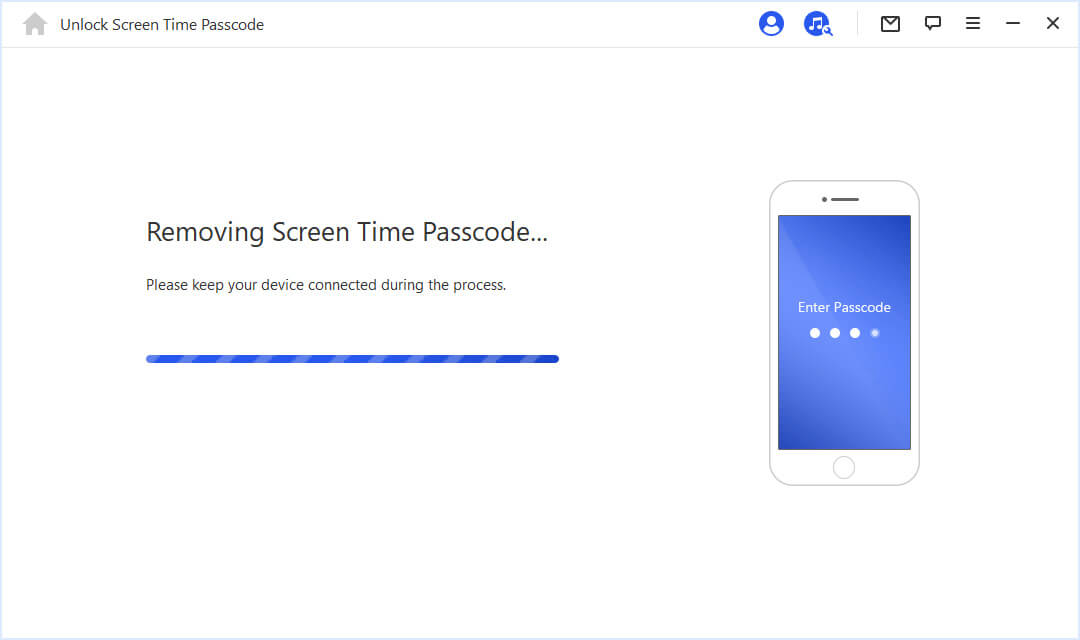Toggle the second passcode dot on phone screen

[x=834, y=332]
